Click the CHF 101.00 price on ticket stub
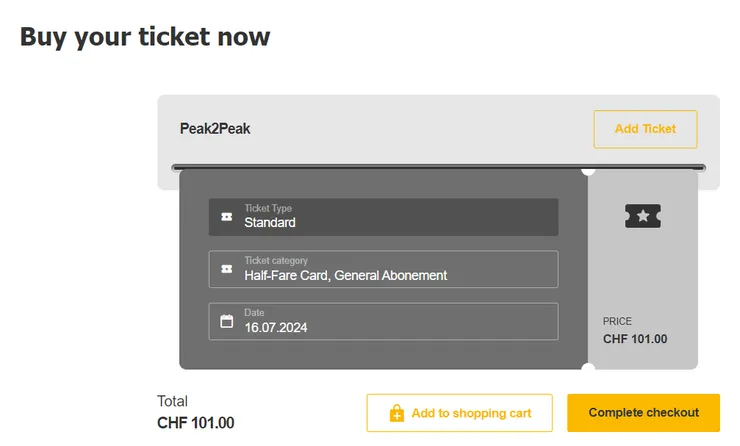 pyautogui.click(x=635, y=339)
